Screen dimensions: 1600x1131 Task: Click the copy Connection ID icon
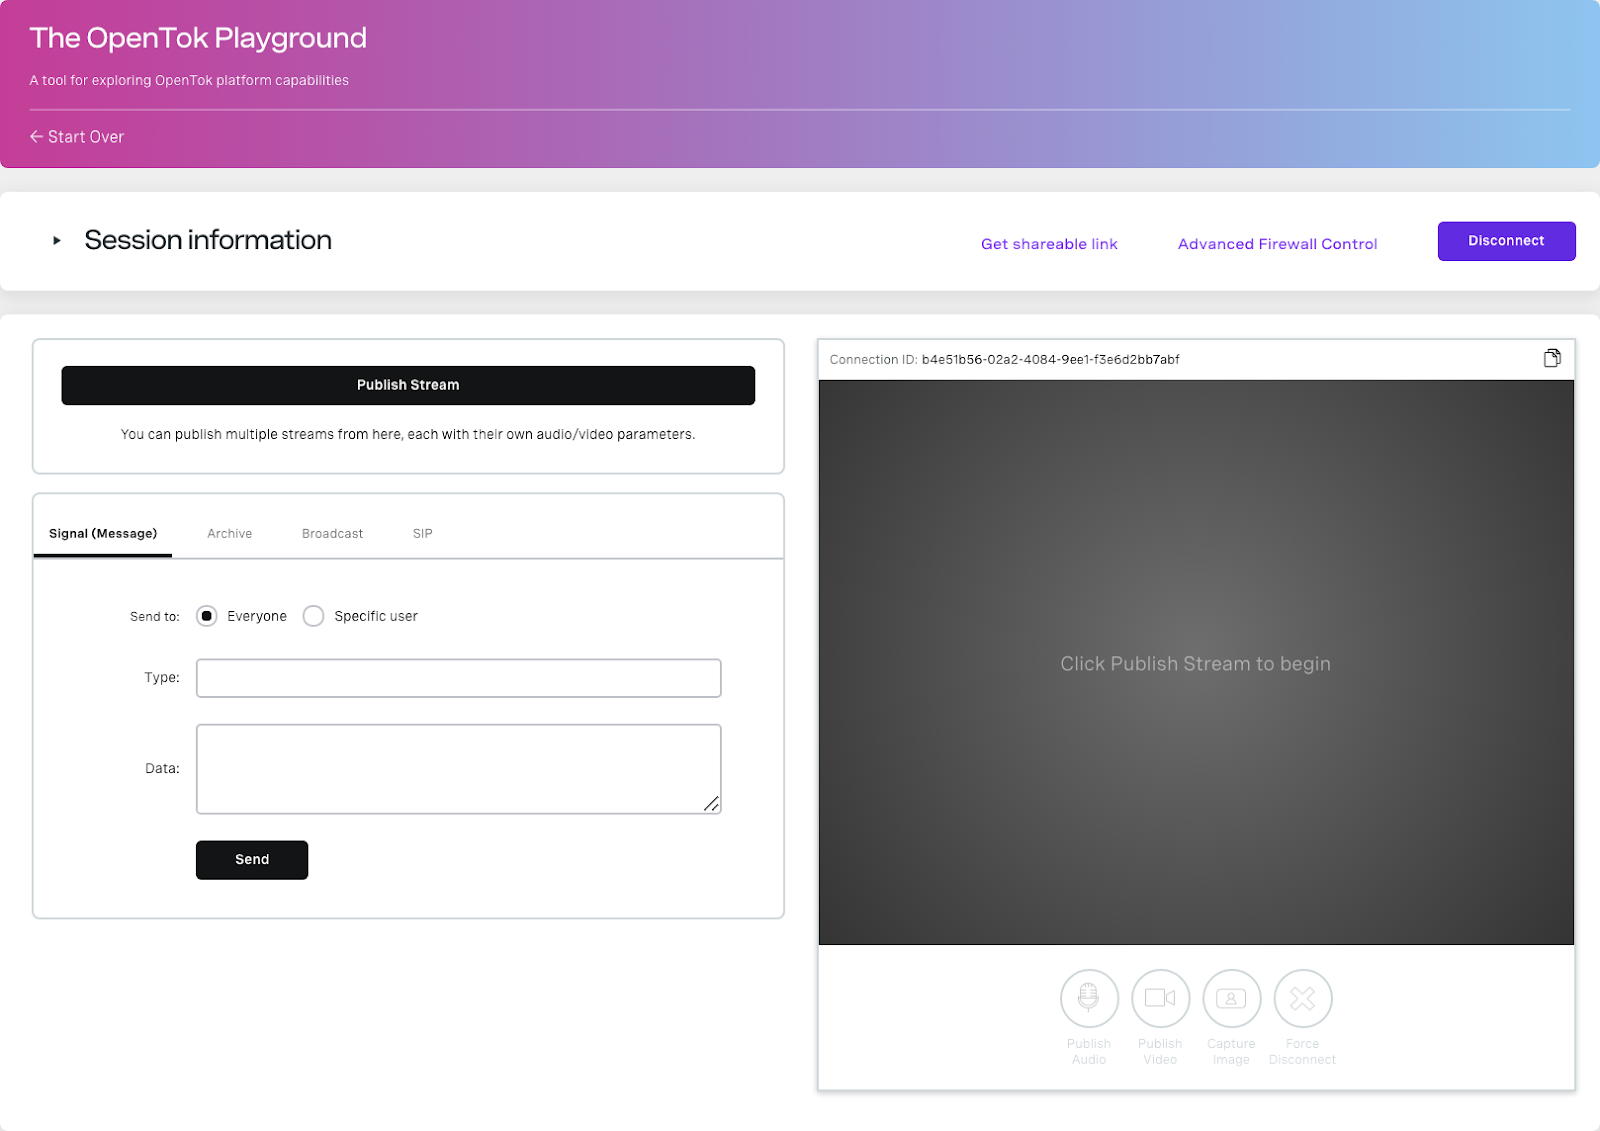tap(1552, 358)
